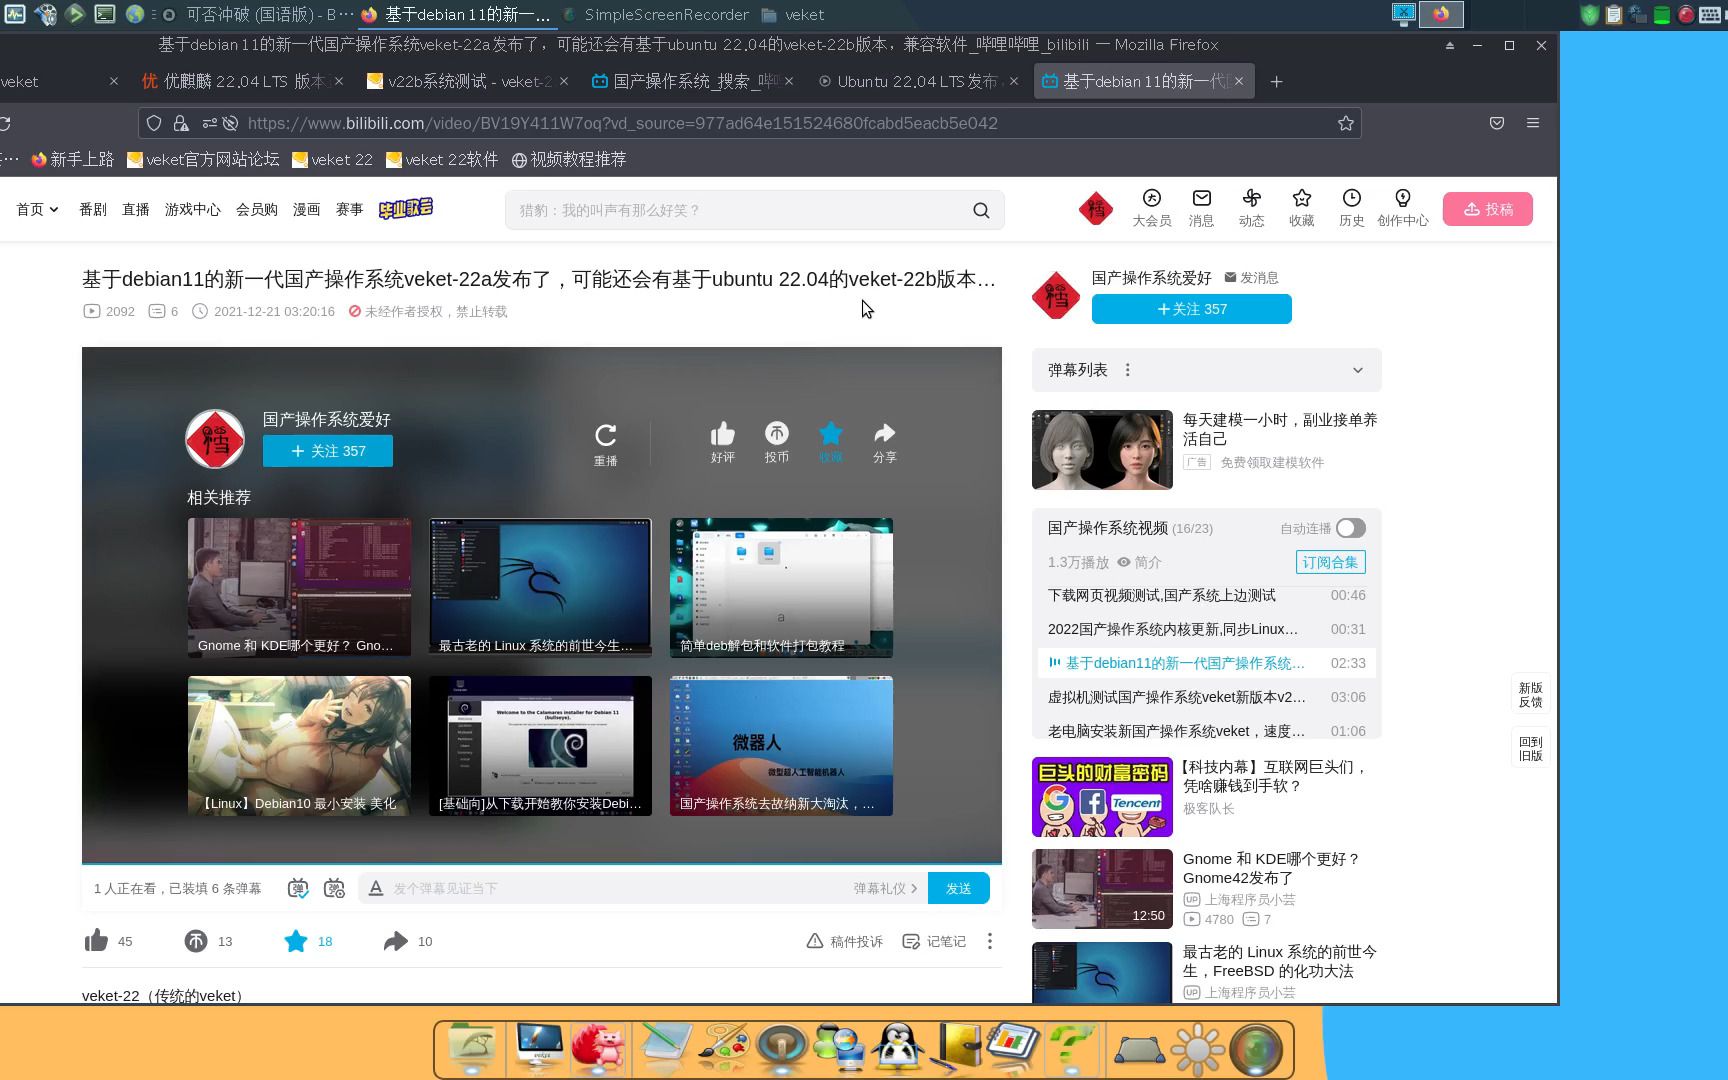Toggle the 自动连播 autoplay switch

1350,528
